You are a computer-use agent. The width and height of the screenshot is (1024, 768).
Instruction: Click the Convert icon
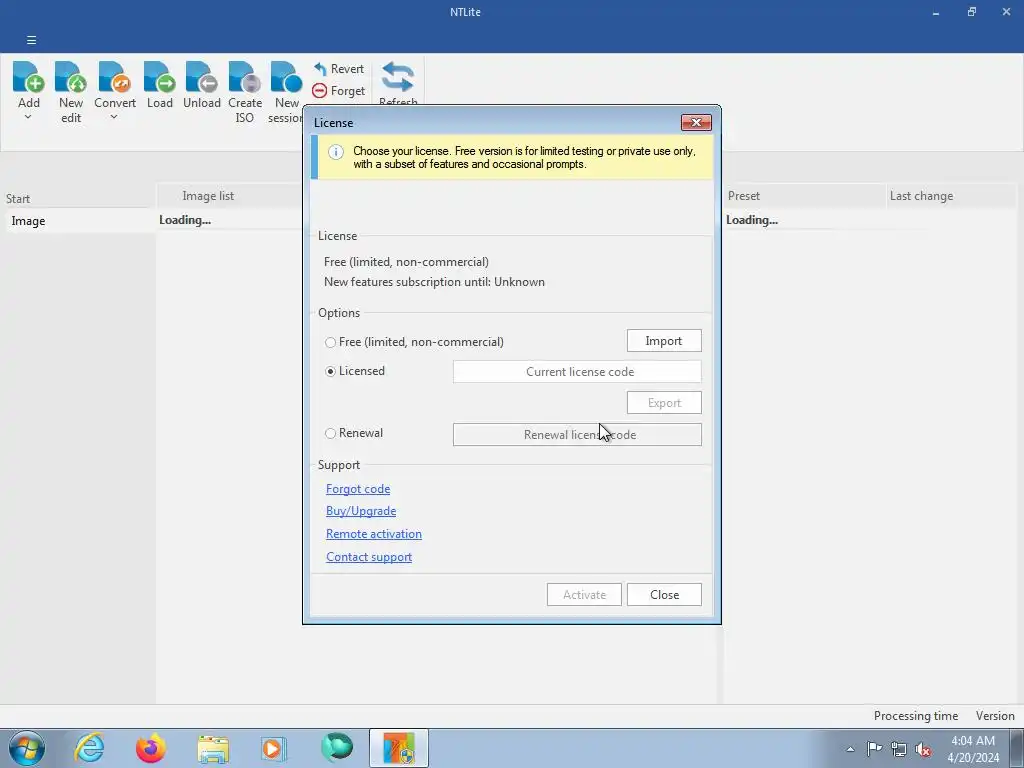(114, 77)
